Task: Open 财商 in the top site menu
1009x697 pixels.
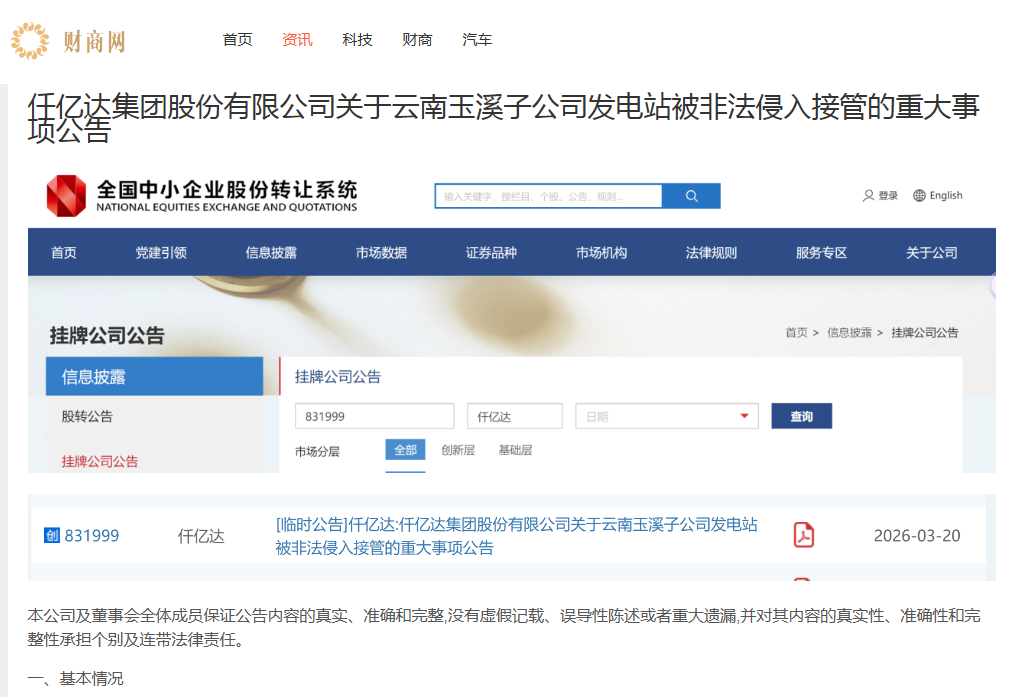Action: (x=417, y=40)
